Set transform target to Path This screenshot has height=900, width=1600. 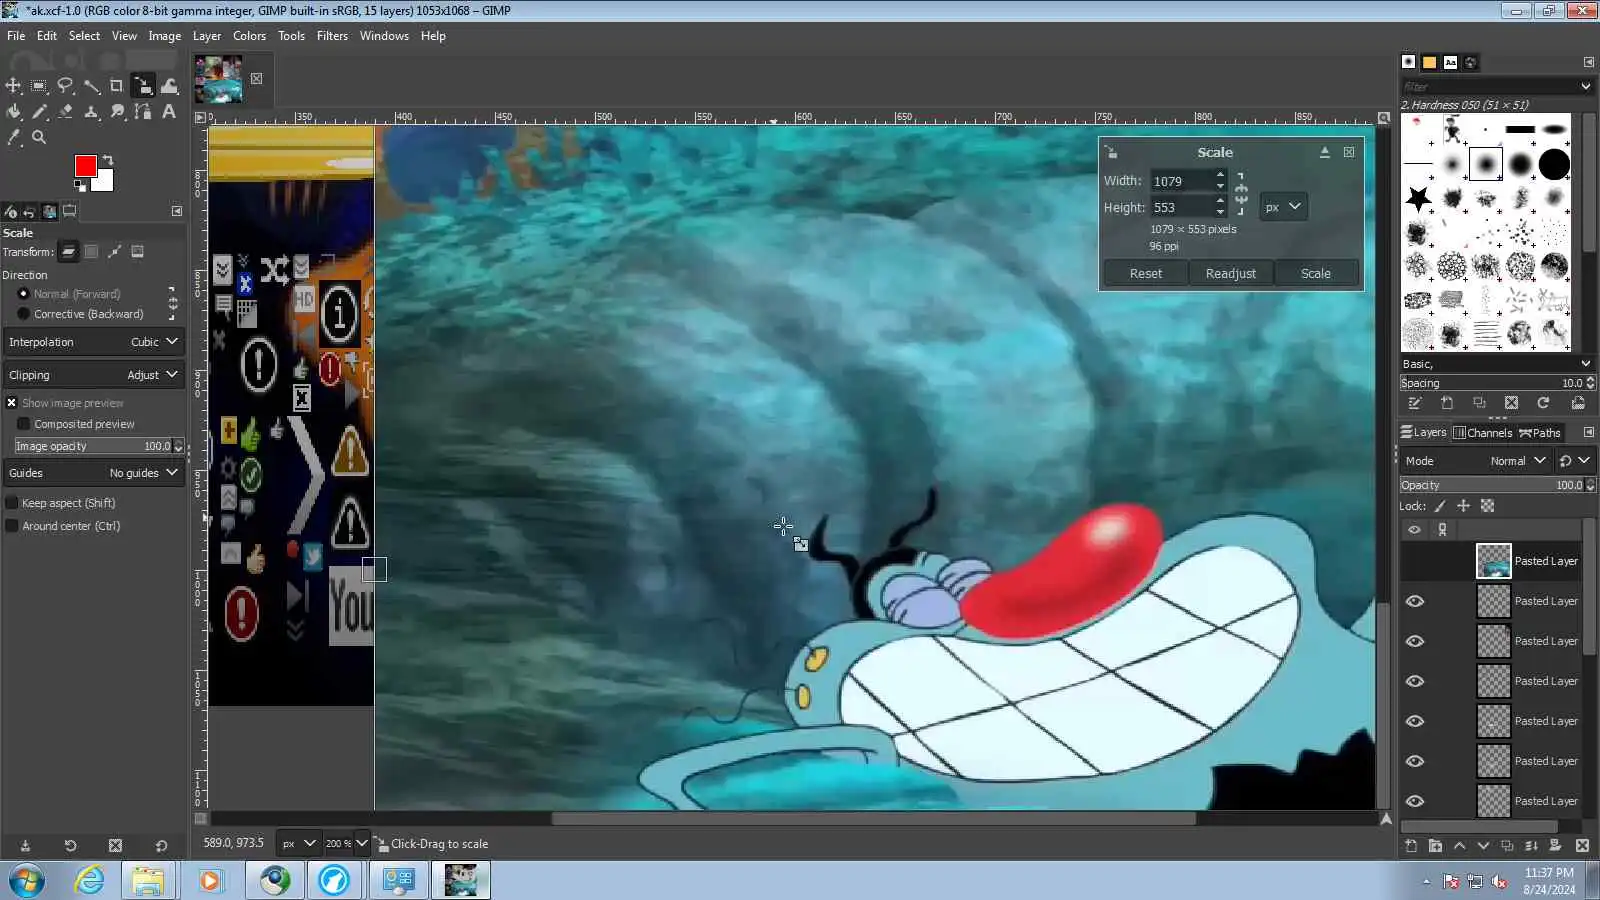114,252
